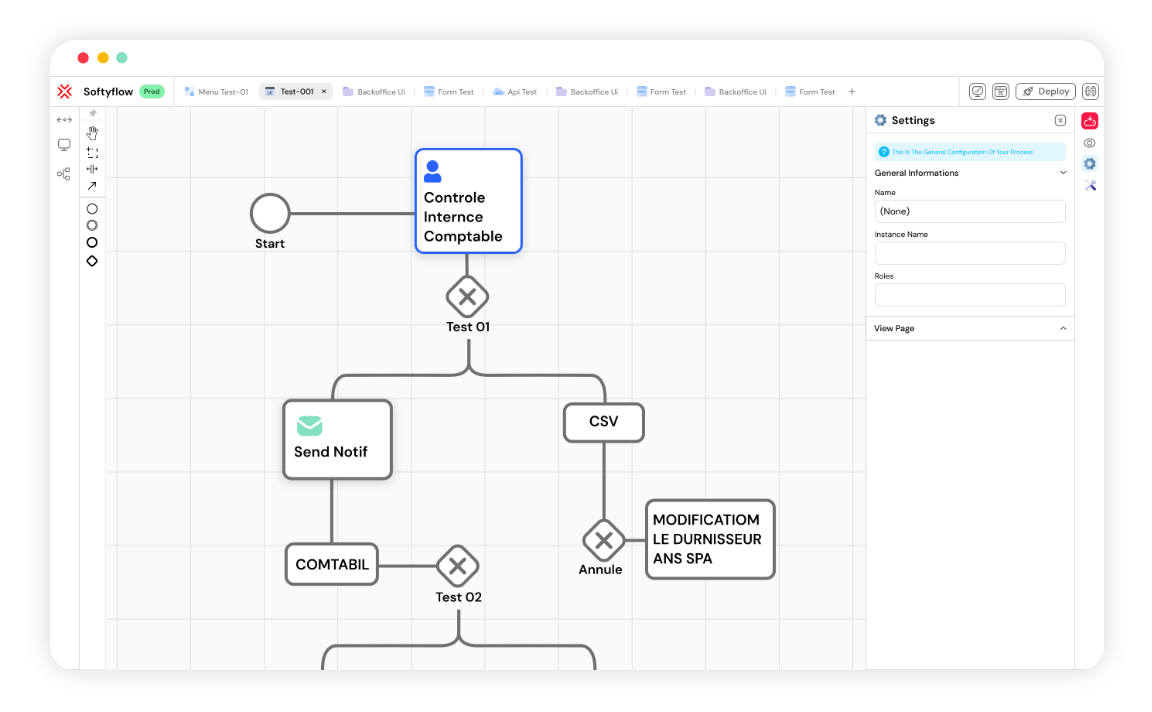Click inside the Instance Name field
Screen dimensions: 1152x712
969,253
